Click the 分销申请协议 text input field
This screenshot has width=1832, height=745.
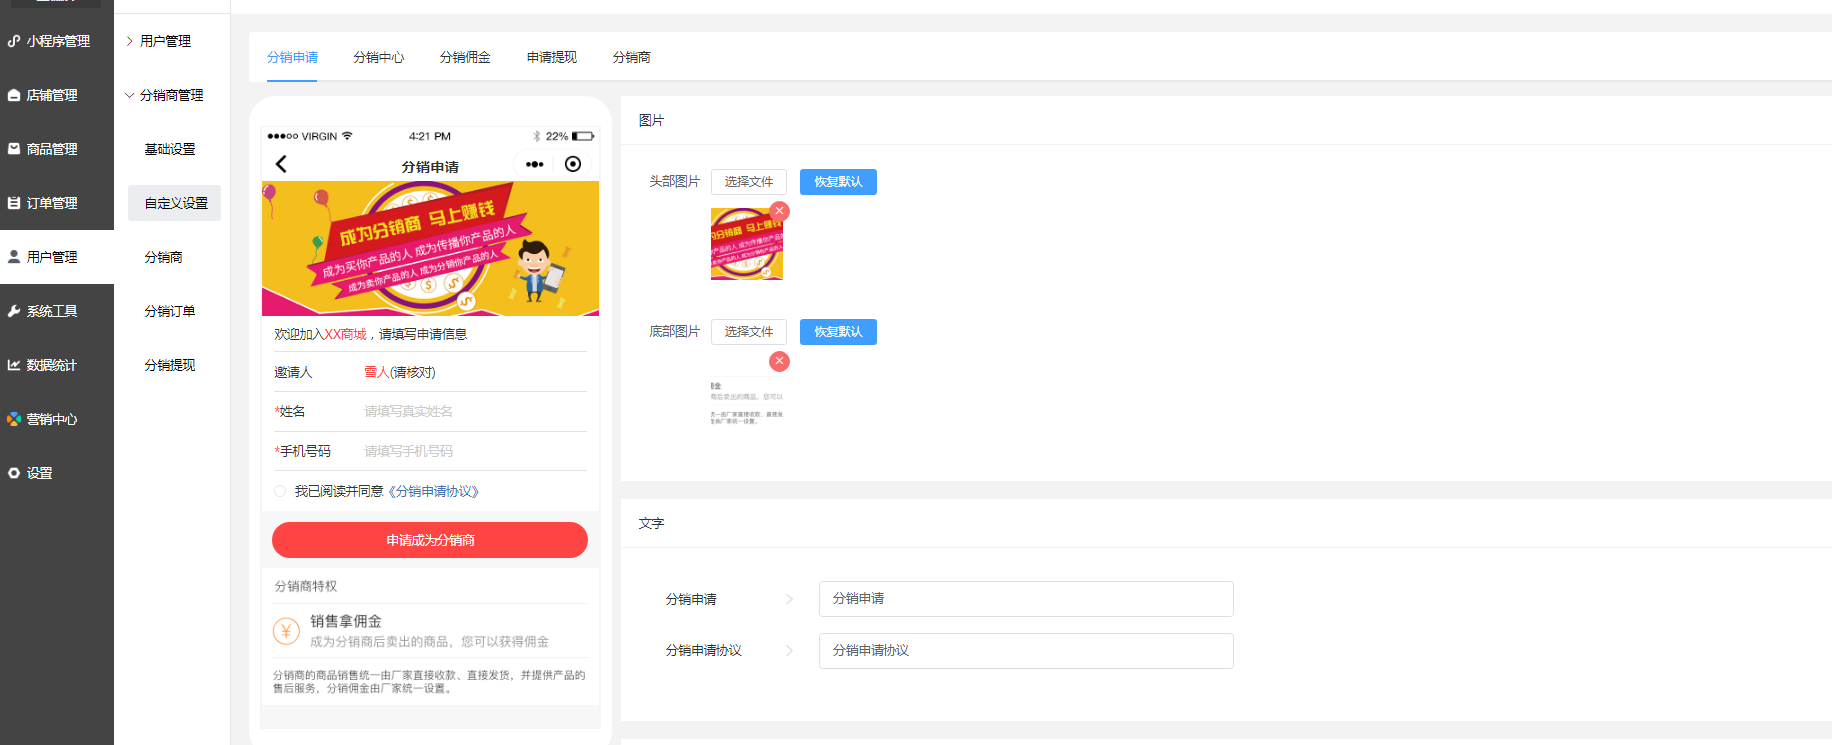[x=1026, y=651]
